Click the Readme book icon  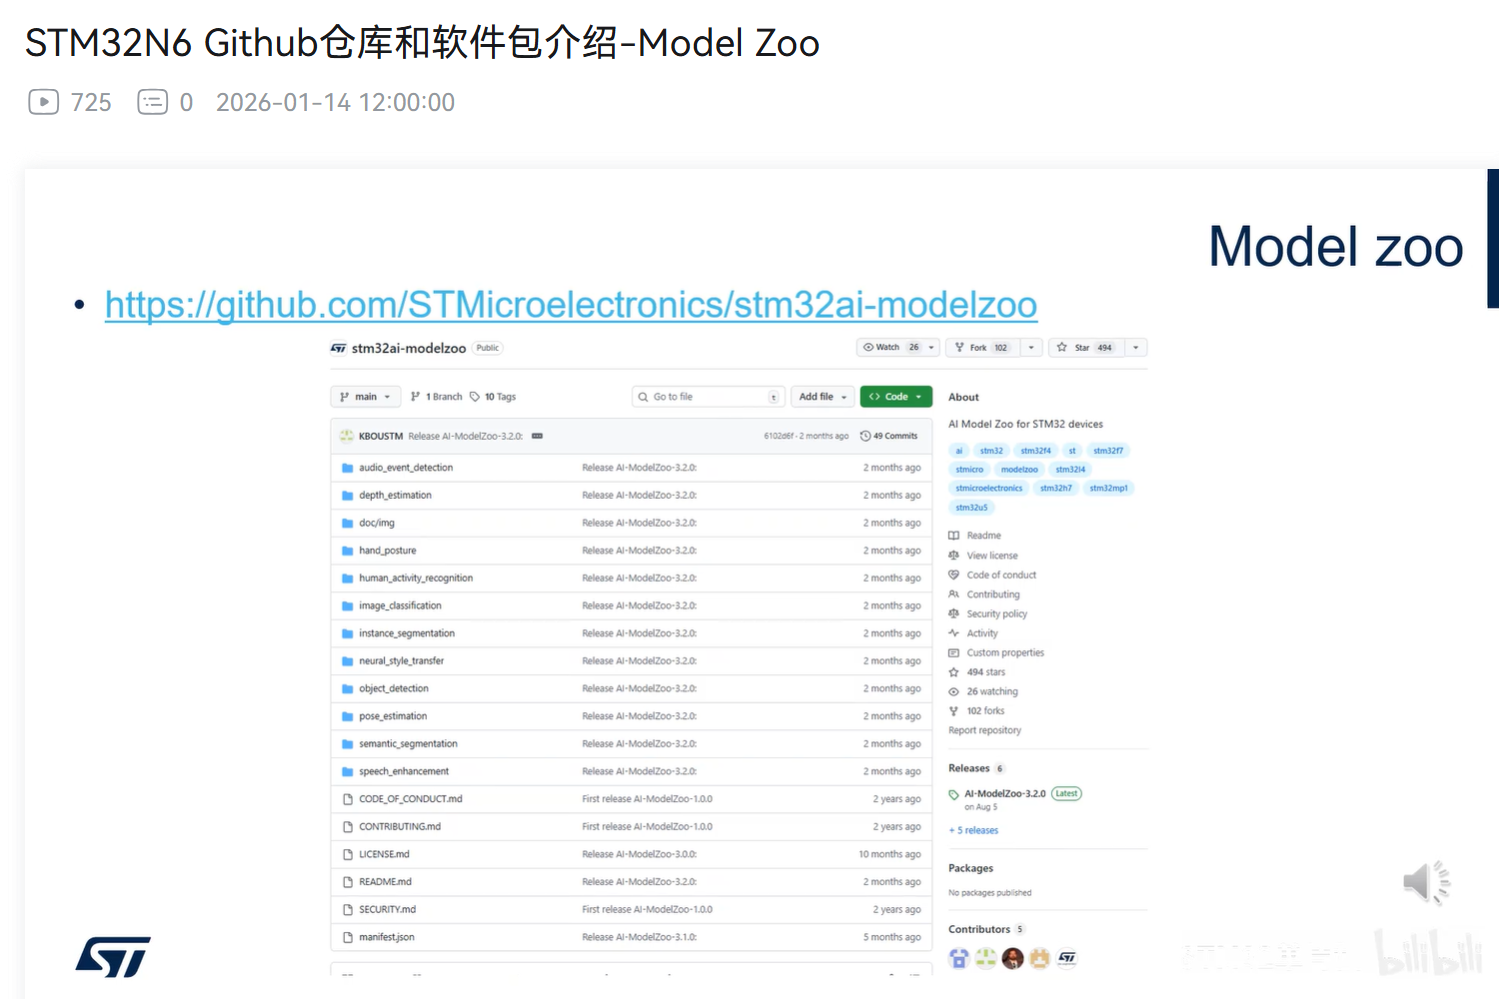pos(954,536)
